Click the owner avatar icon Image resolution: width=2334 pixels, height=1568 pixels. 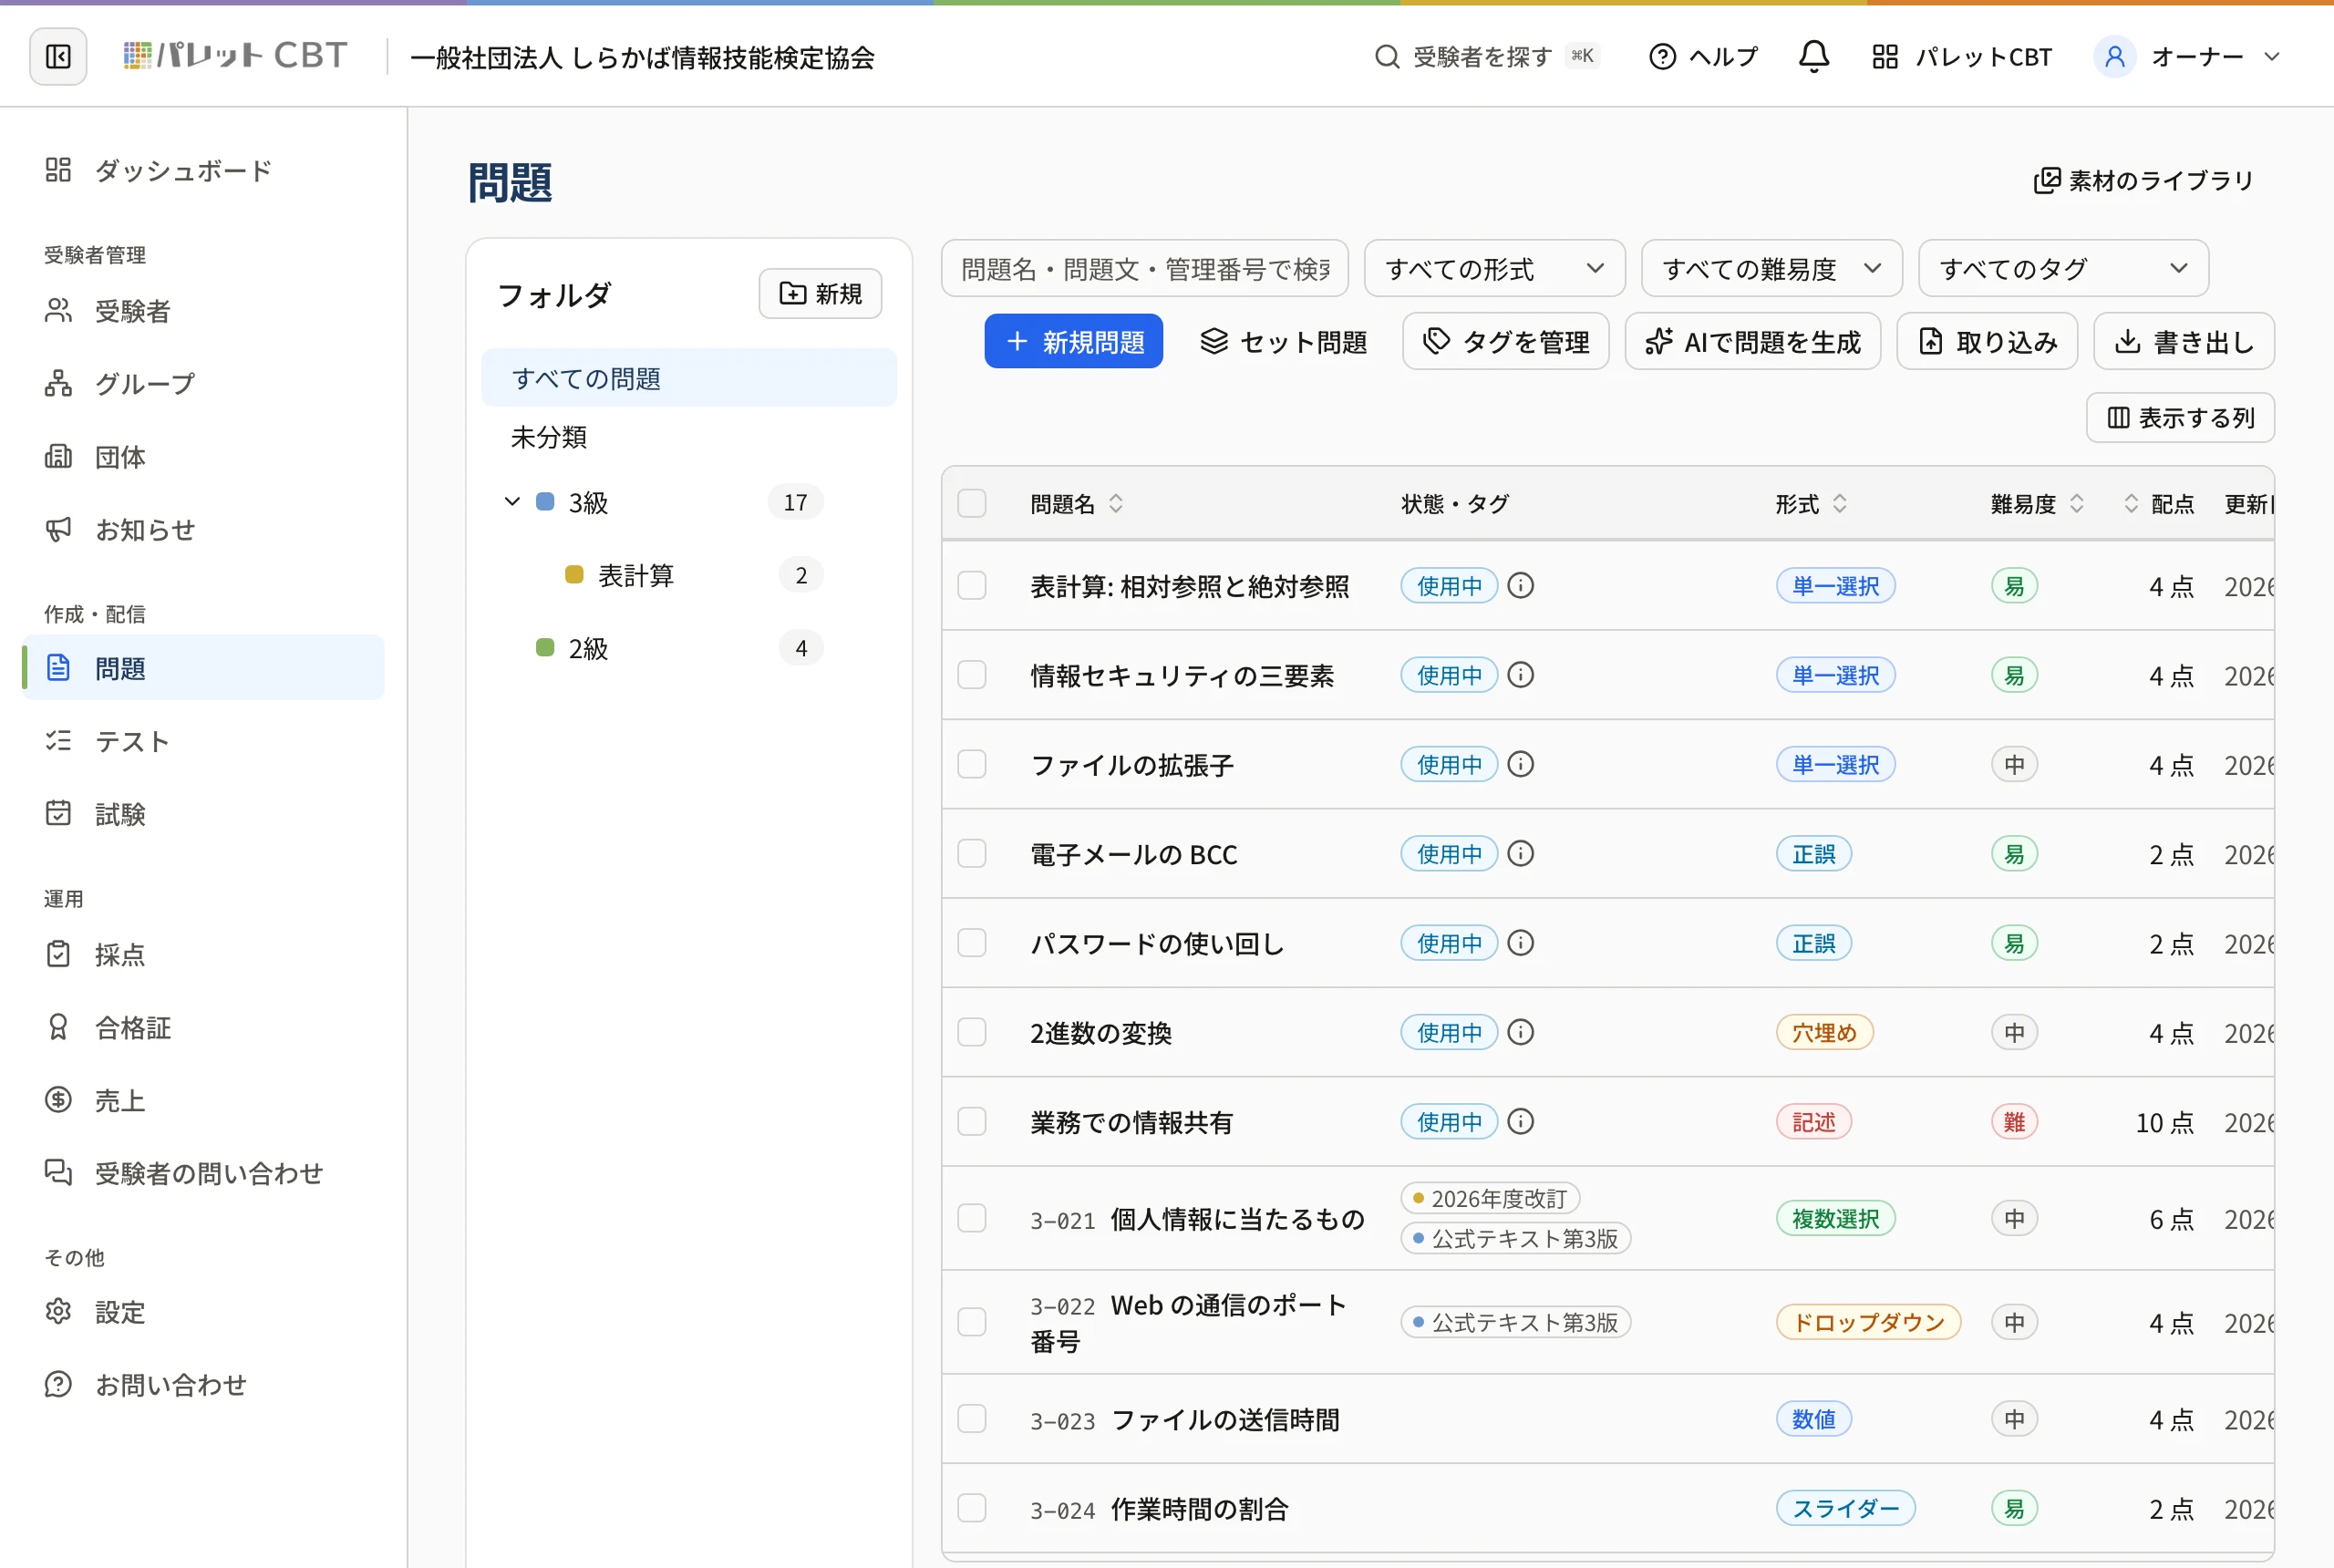[2114, 57]
